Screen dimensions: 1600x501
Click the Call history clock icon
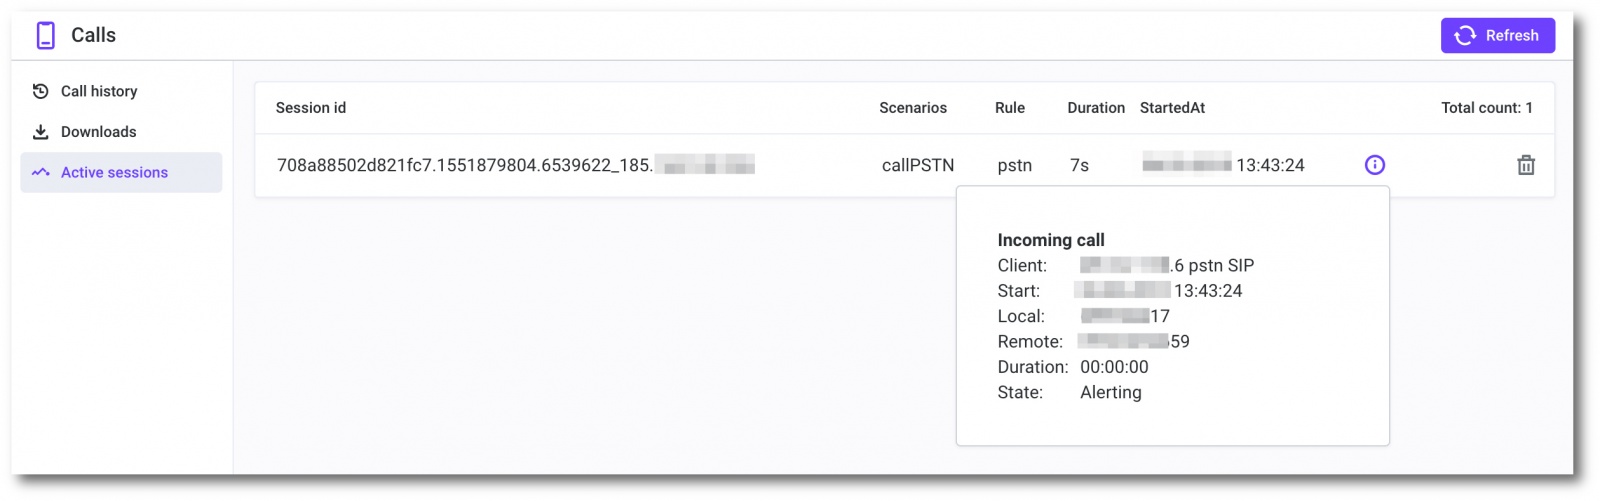coord(40,91)
